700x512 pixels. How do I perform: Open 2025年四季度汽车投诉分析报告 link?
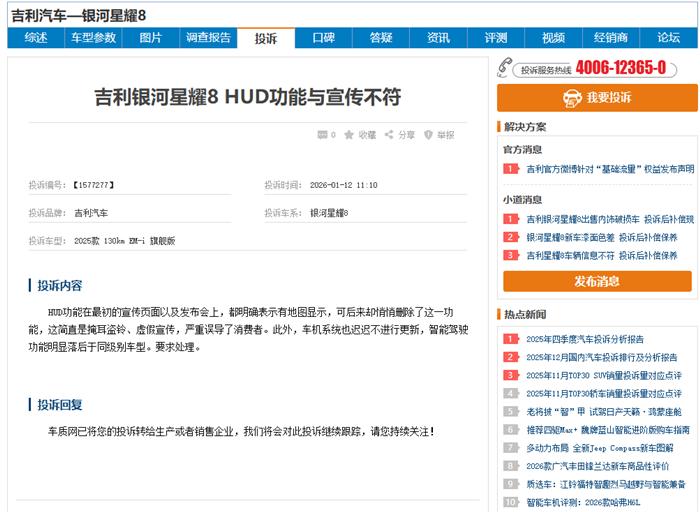(585, 339)
